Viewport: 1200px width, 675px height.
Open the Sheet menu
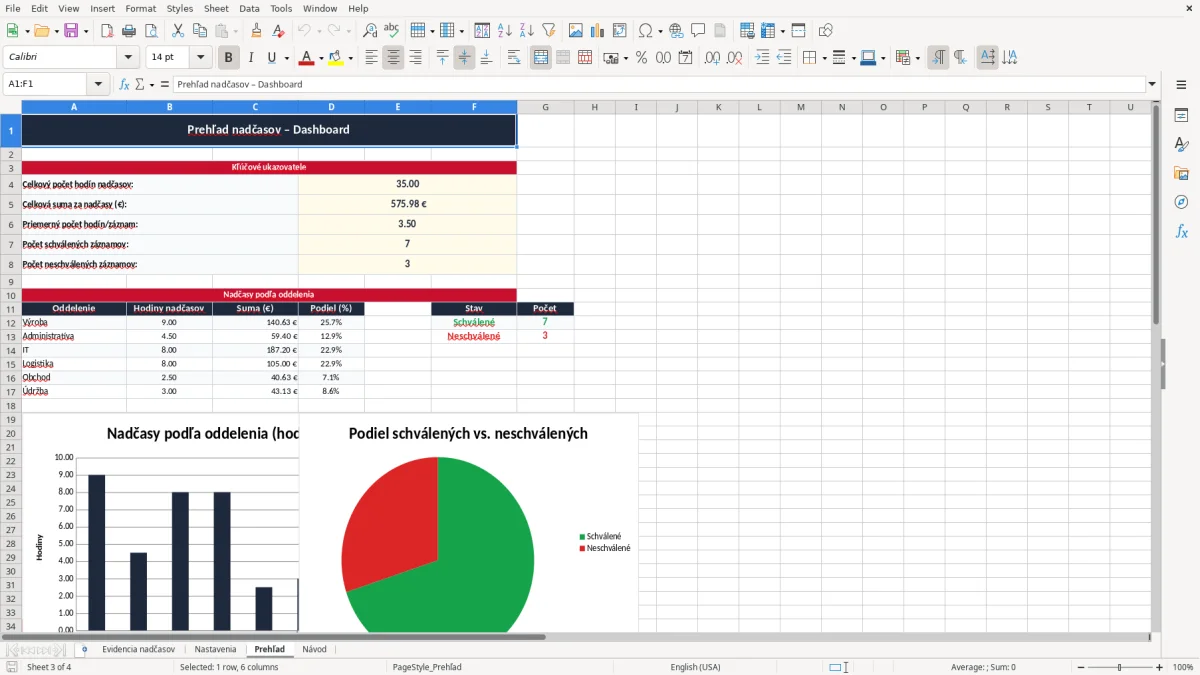click(x=216, y=8)
